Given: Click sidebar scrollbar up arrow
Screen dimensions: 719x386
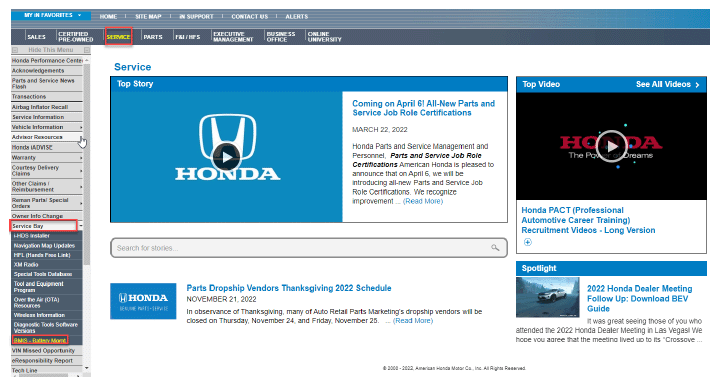Looking at the screenshot, I should (87, 60).
